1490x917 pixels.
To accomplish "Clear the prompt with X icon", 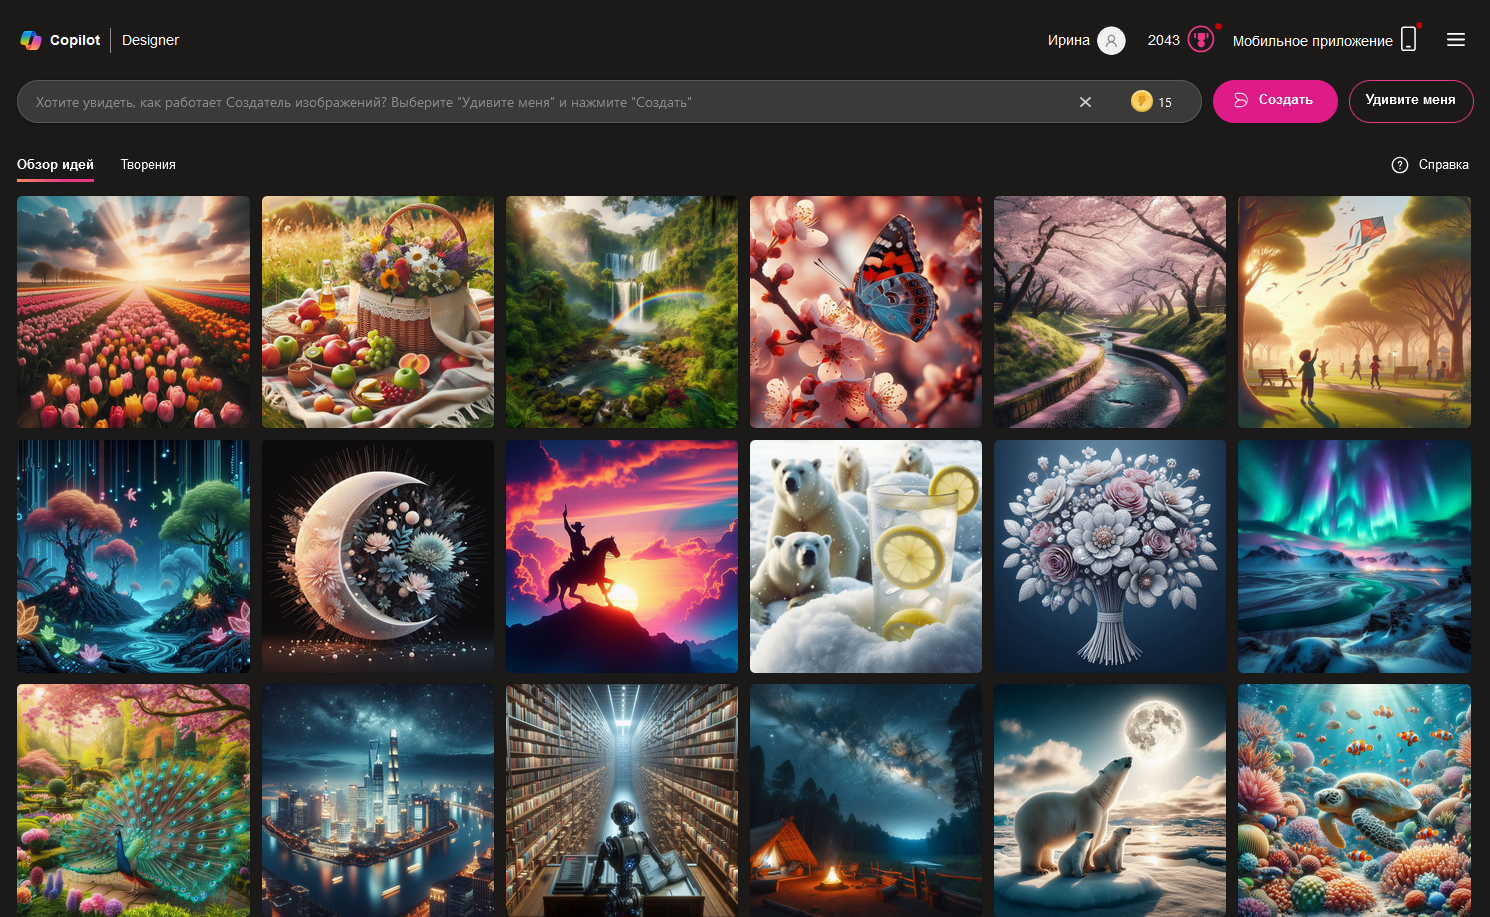I will click(1085, 102).
